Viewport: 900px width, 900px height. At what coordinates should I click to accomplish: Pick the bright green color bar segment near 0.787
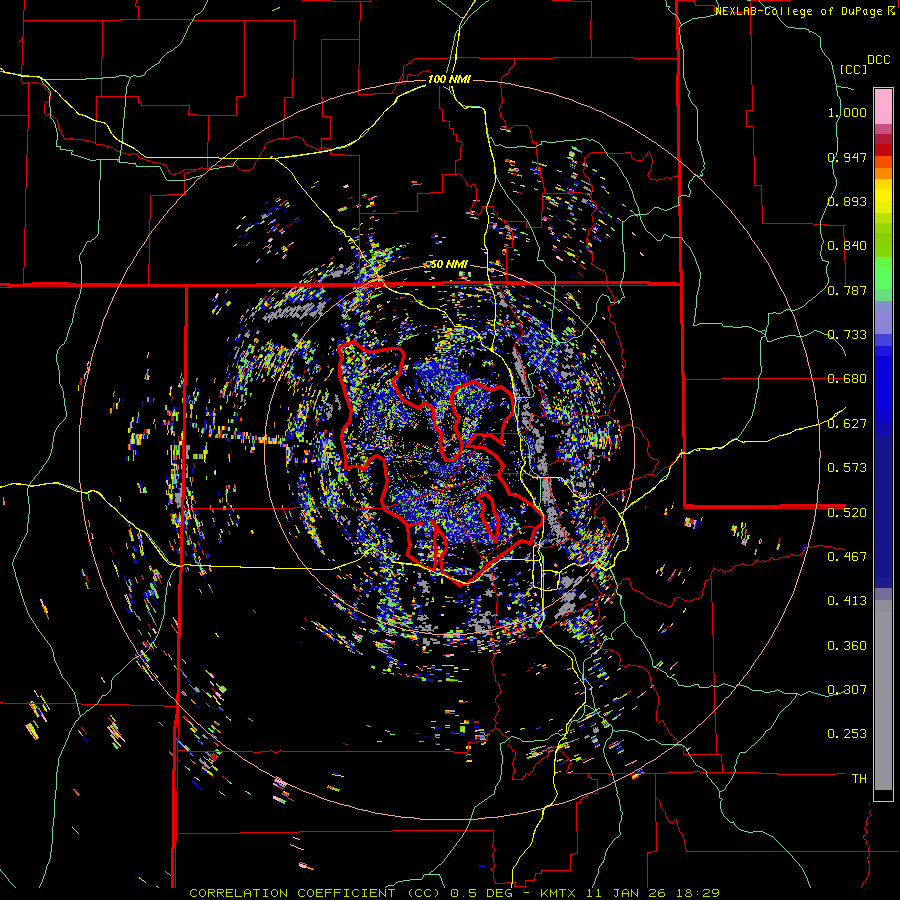883,273
